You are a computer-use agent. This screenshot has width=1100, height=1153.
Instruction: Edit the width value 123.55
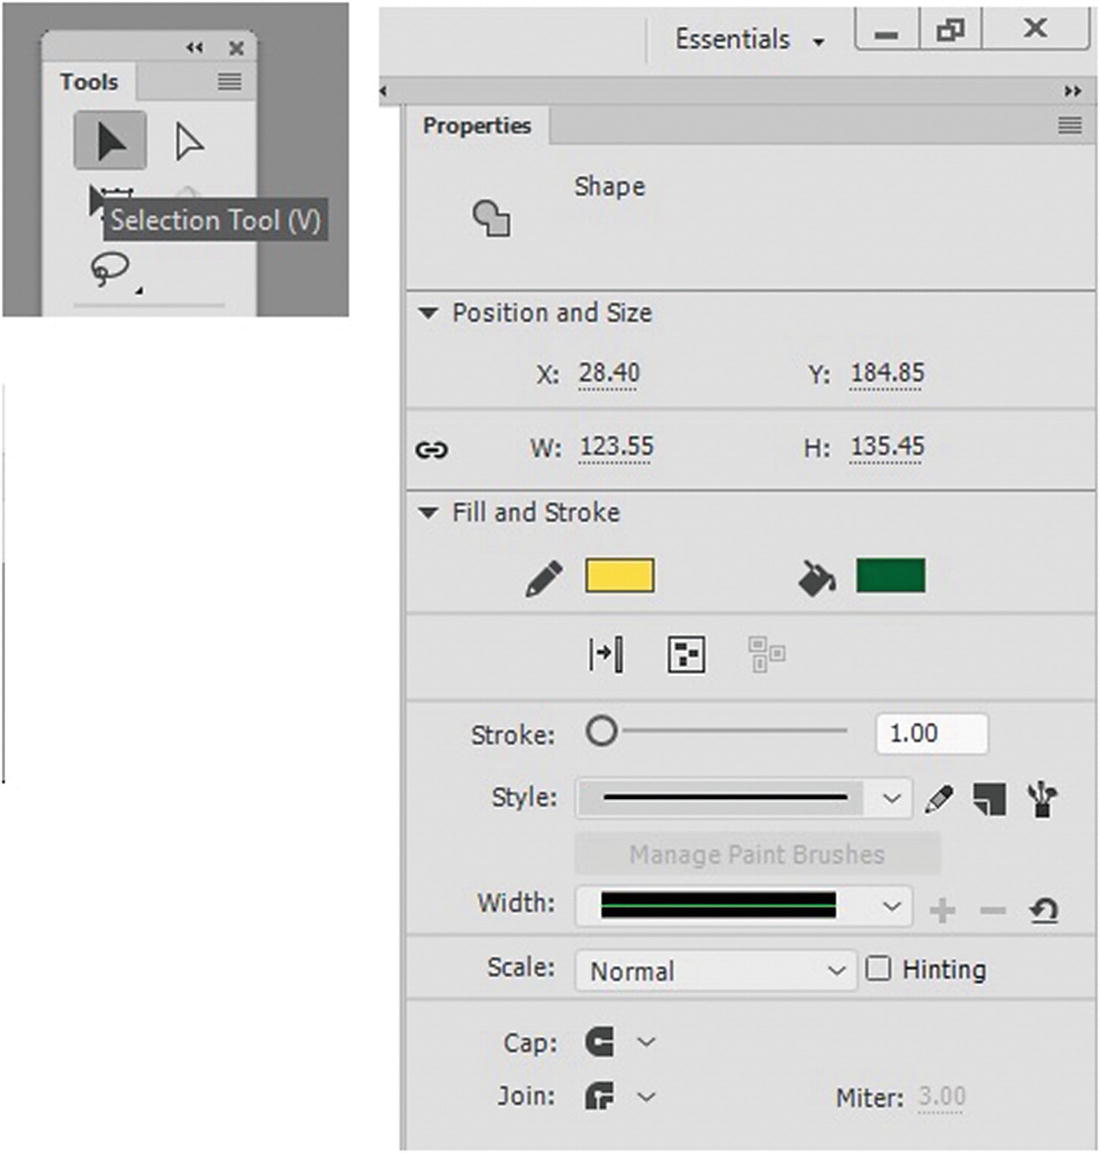pyautogui.click(x=615, y=447)
